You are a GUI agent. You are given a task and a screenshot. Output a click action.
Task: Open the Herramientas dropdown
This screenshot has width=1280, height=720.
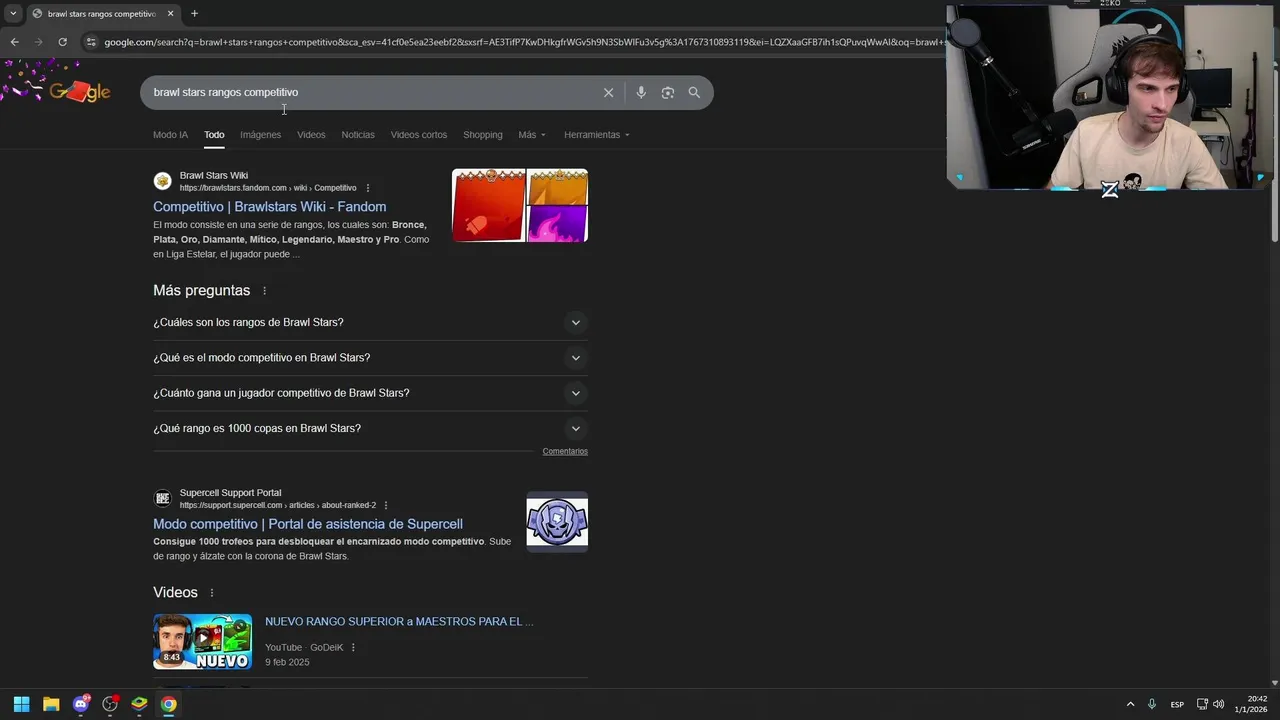(597, 135)
